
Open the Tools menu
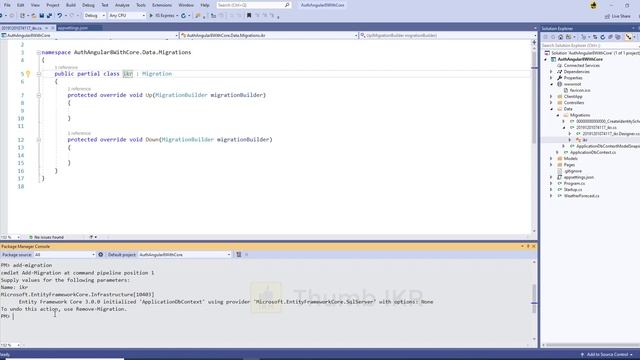pyautogui.click(x=141, y=5)
